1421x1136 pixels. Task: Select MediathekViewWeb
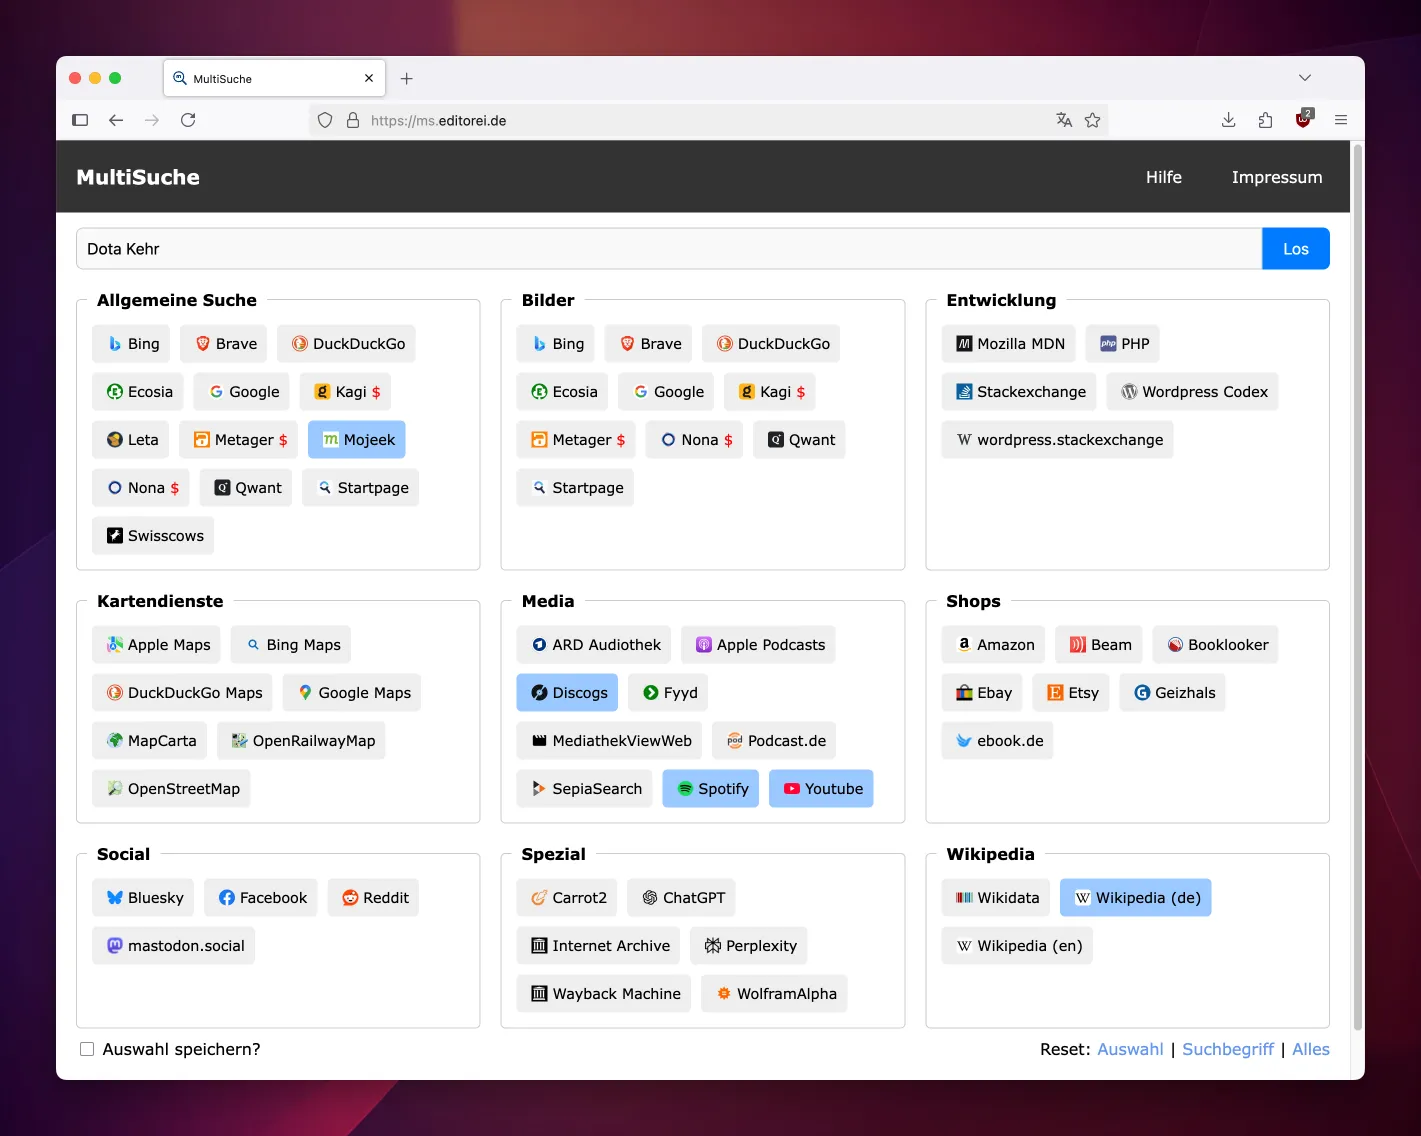point(610,741)
